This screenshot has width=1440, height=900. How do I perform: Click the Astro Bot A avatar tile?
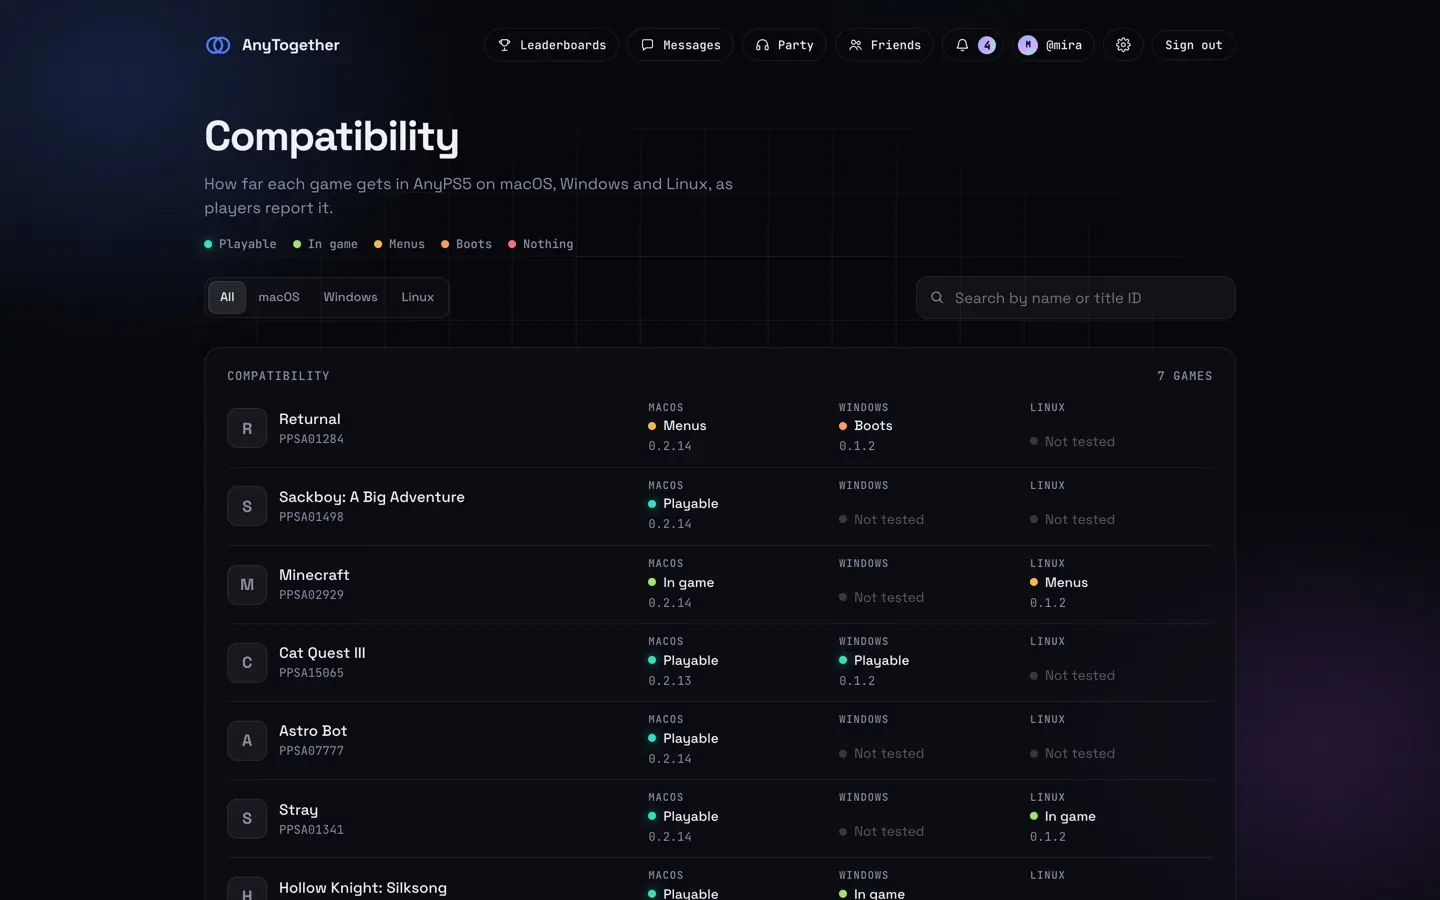(x=247, y=740)
